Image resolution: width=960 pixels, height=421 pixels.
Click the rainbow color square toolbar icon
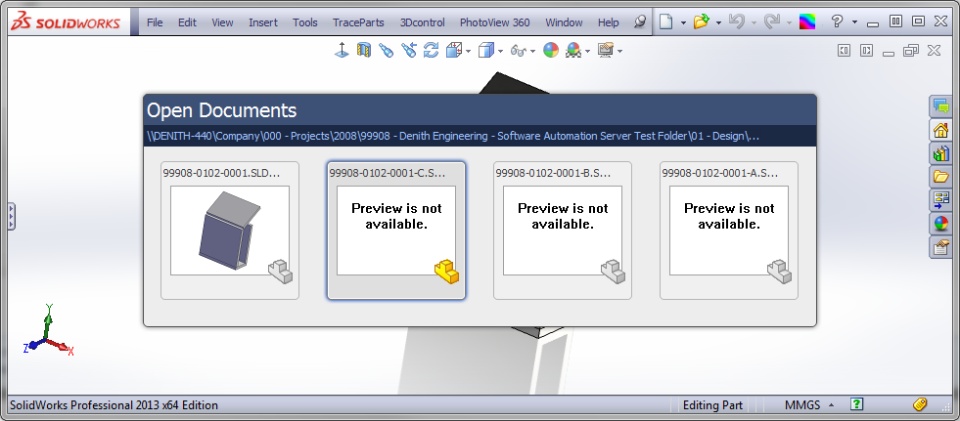coord(808,22)
